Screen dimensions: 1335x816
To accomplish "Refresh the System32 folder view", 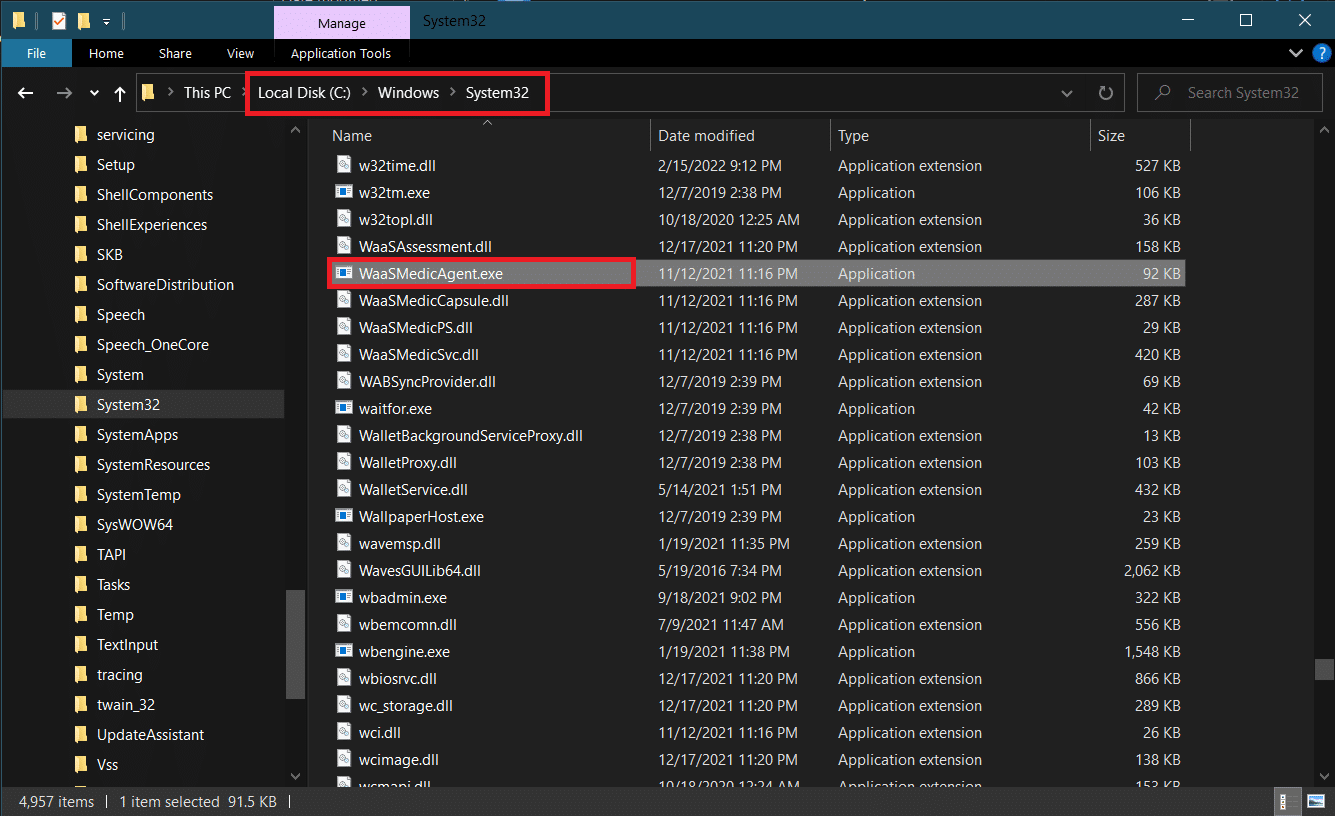I will [1105, 93].
